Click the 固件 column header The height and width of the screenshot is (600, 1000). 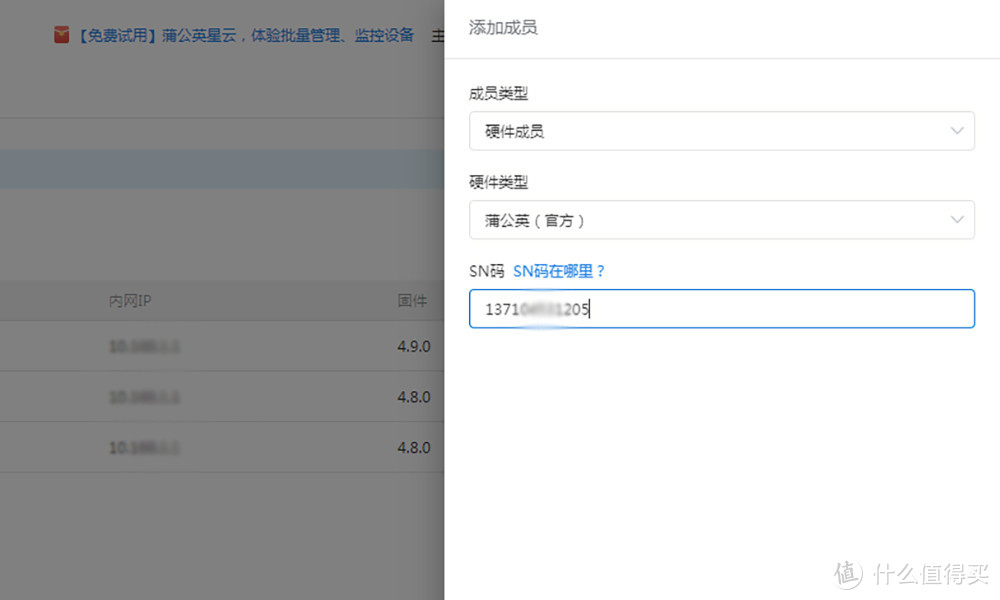(412, 300)
